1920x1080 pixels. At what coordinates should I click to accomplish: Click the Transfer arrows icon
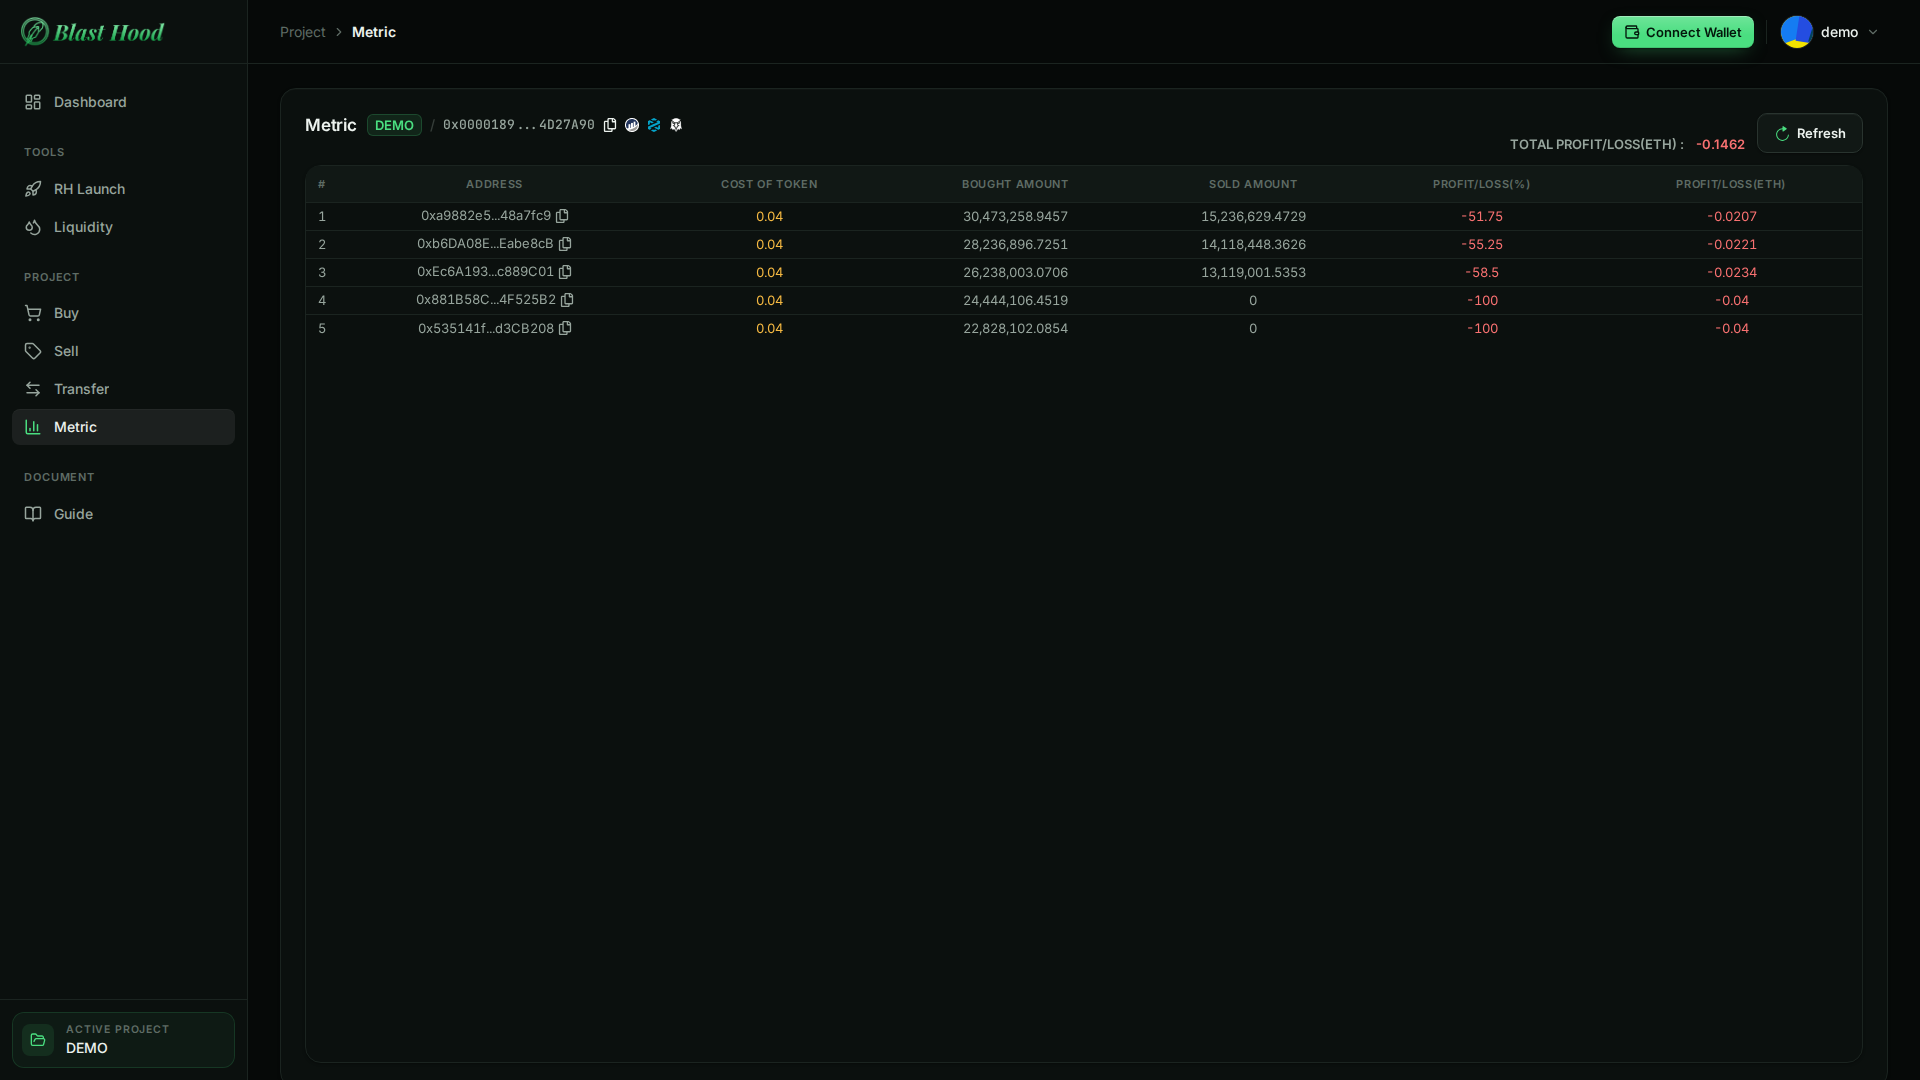point(33,389)
